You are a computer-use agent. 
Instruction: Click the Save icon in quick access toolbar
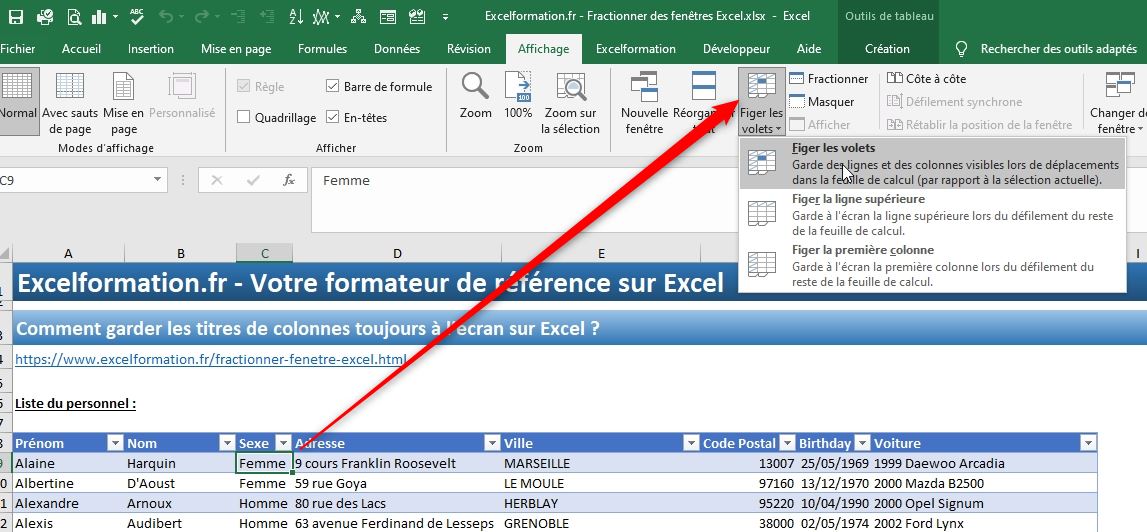pos(16,16)
